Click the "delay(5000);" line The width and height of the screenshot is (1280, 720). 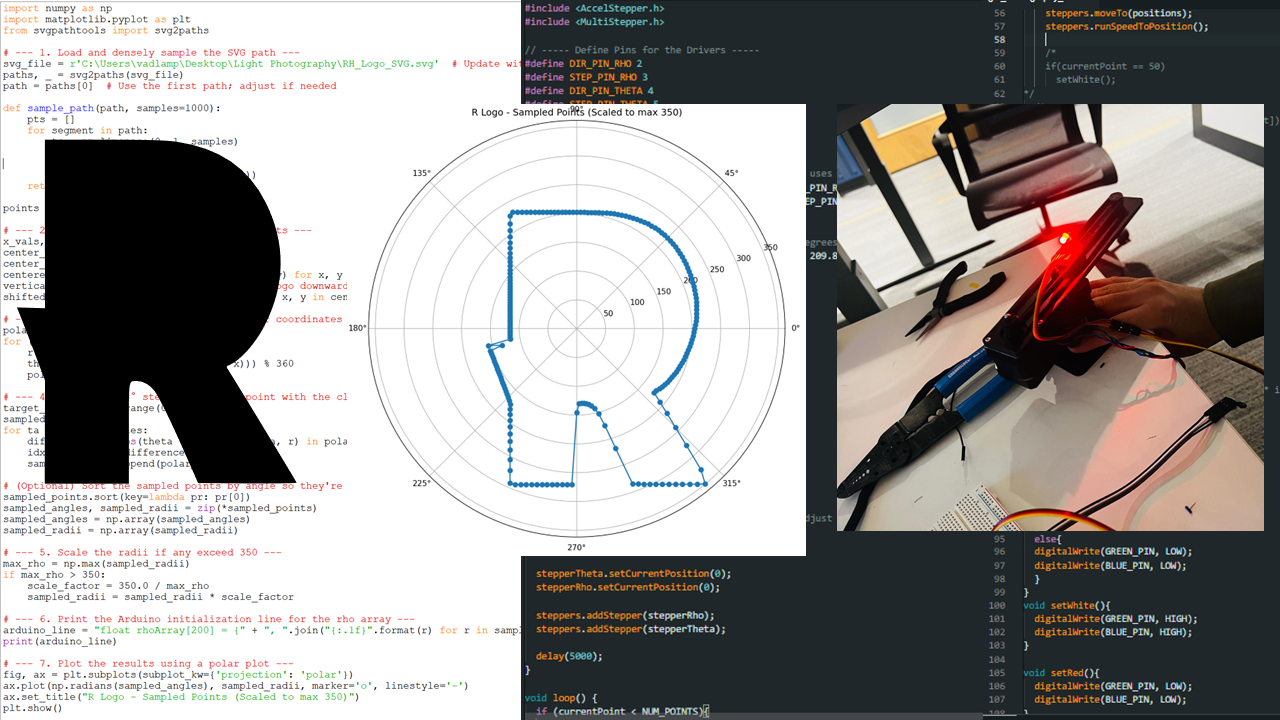coord(568,656)
